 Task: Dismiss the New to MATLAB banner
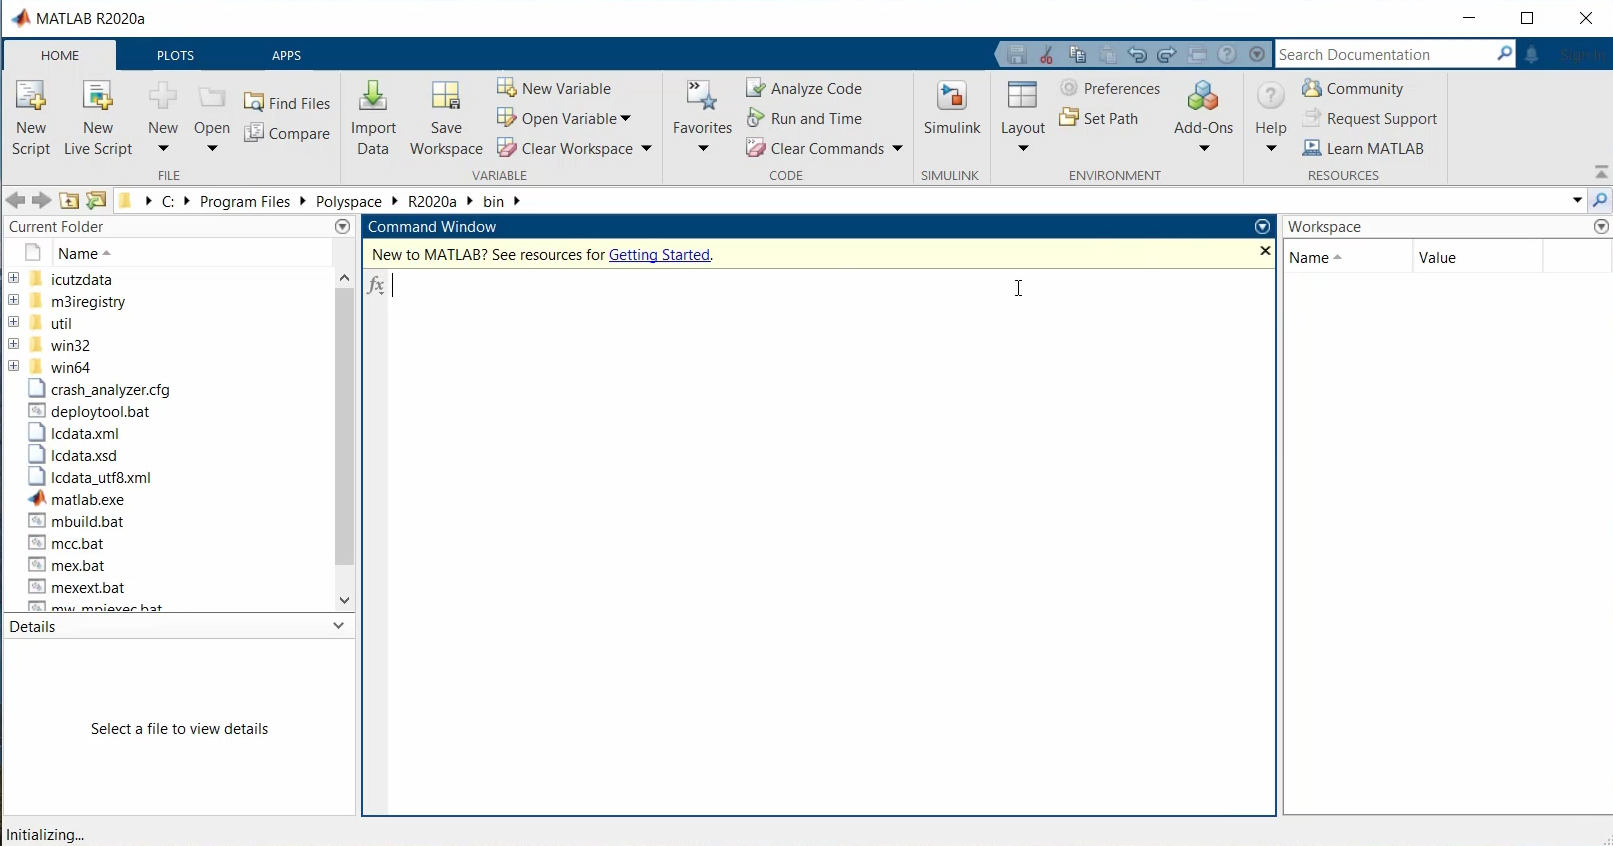(1265, 252)
